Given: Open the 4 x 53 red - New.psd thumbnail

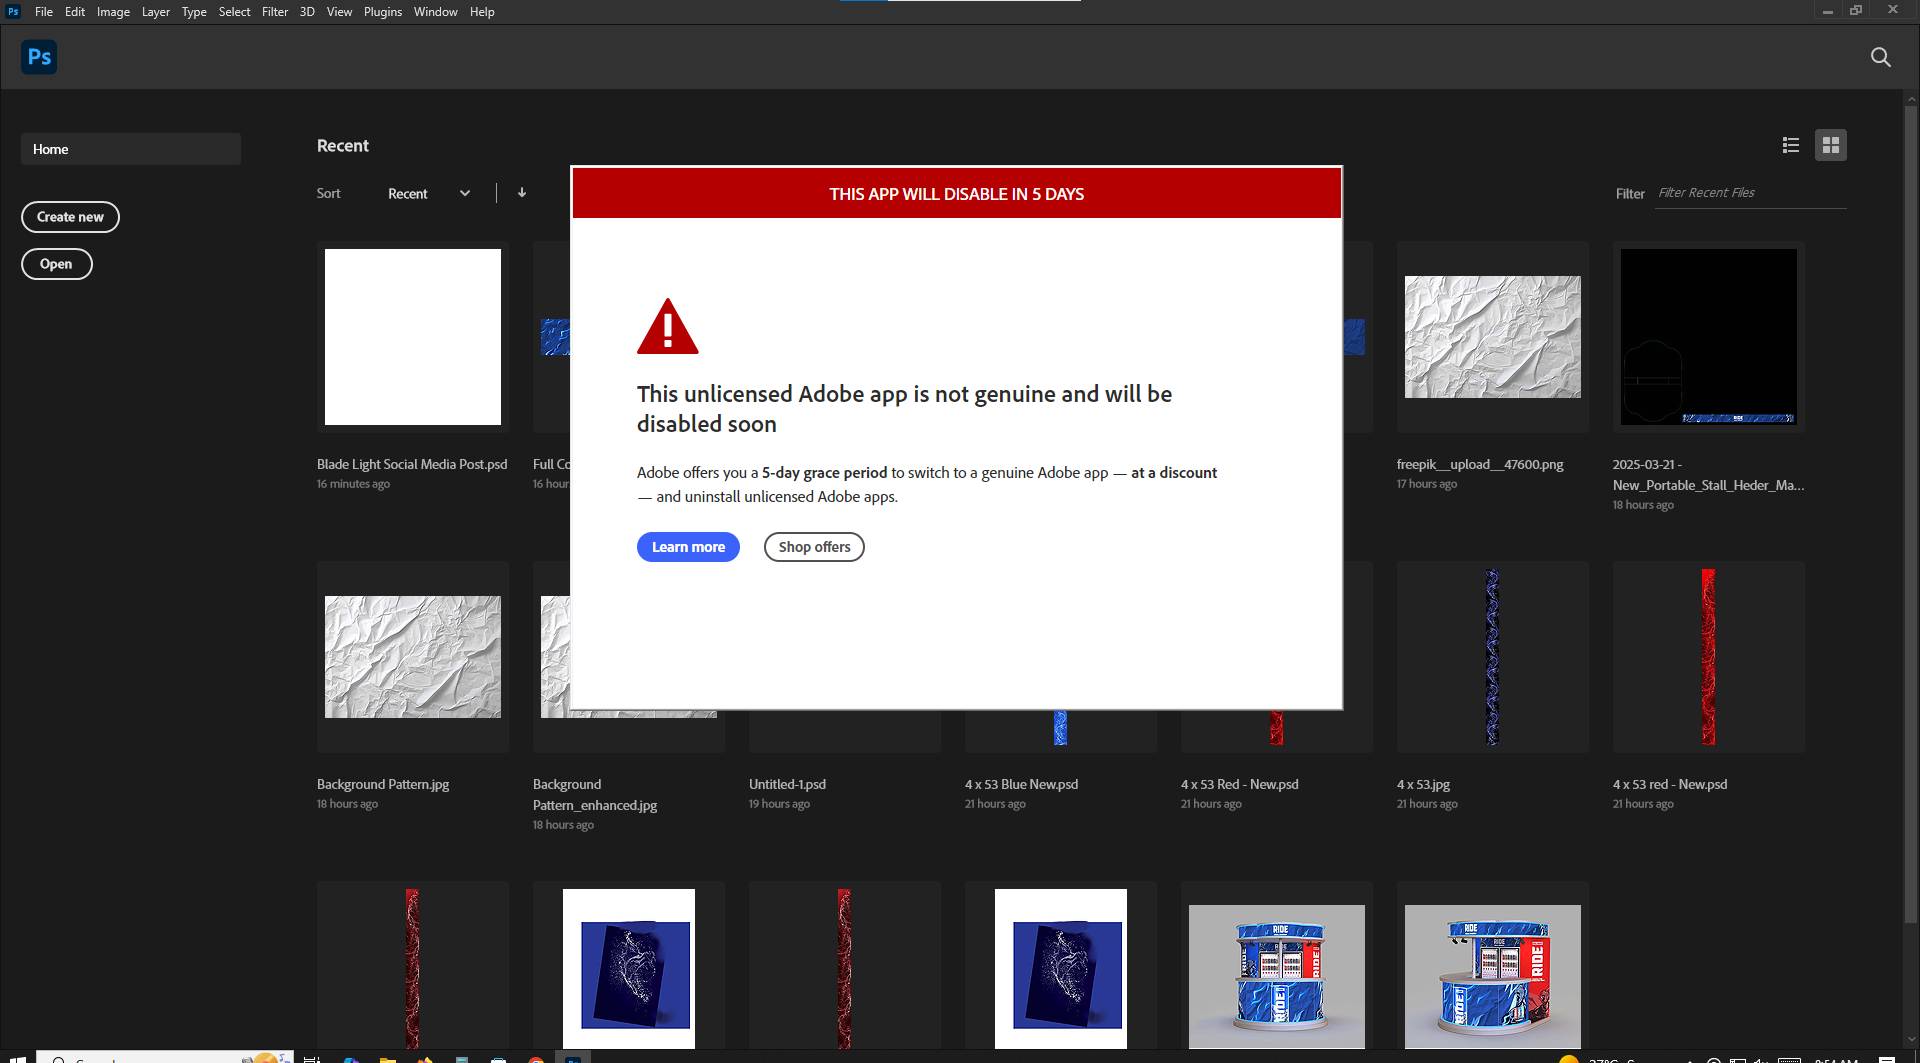Looking at the screenshot, I should (1708, 657).
